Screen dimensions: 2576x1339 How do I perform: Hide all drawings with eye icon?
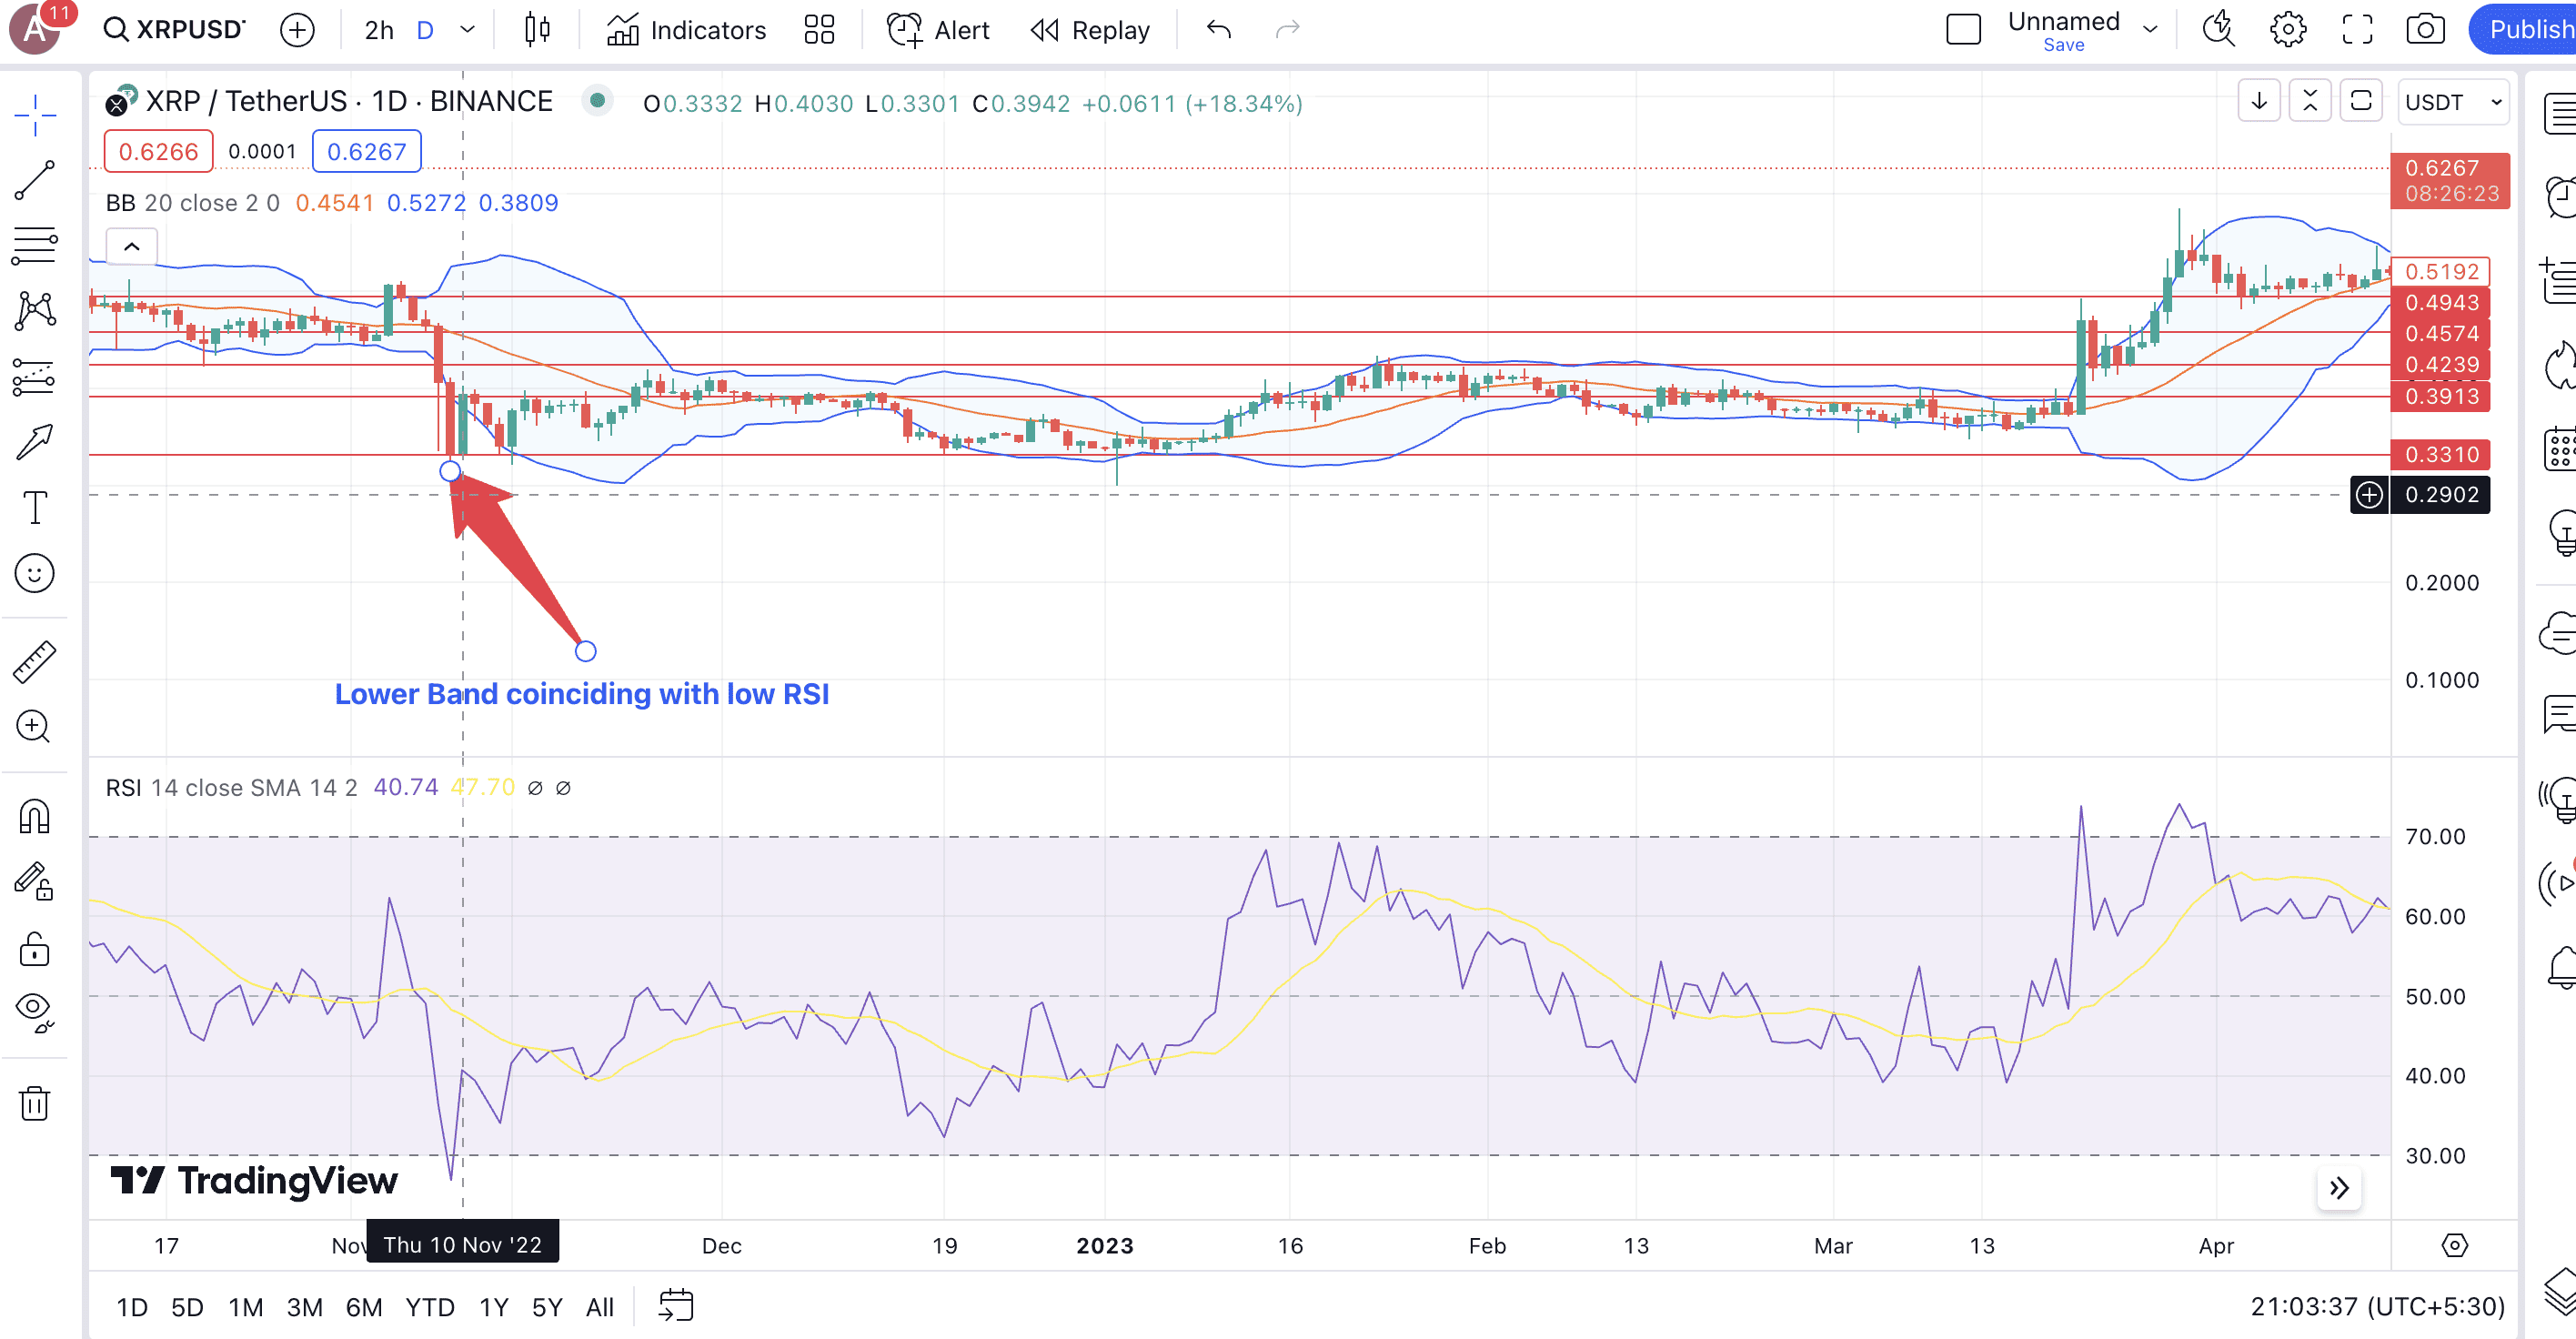coord(35,1010)
